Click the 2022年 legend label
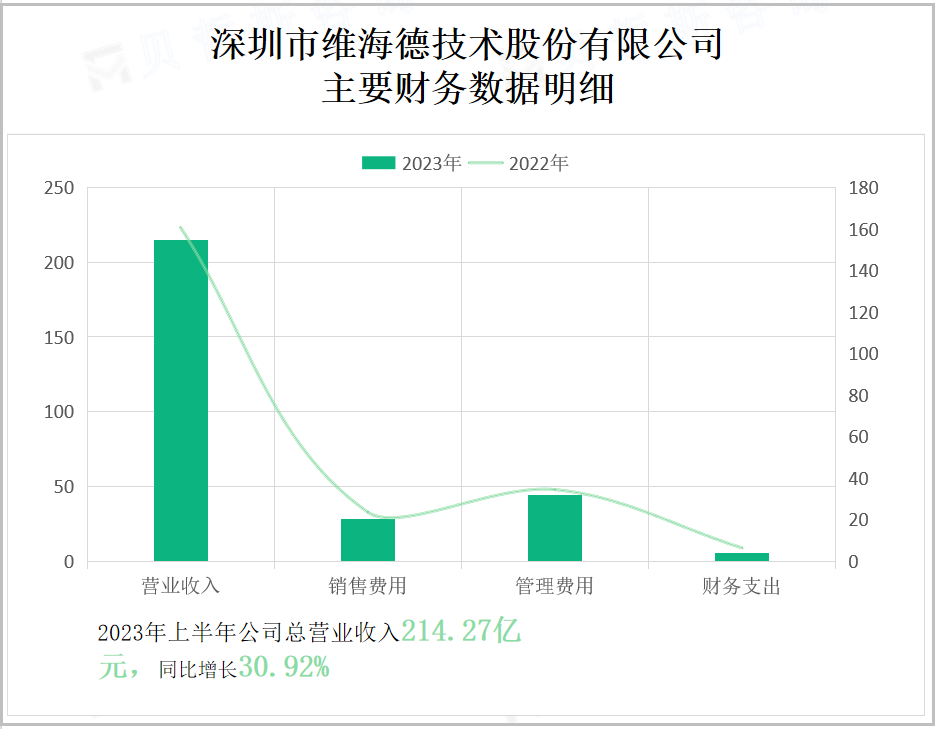Viewport: 939px width, 729px height. (x=538, y=164)
